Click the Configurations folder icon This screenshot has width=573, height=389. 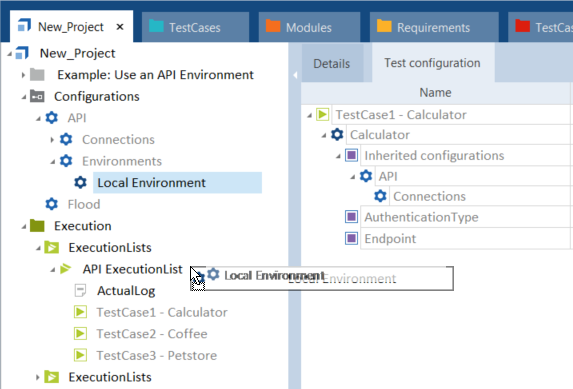tap(37, 96)
